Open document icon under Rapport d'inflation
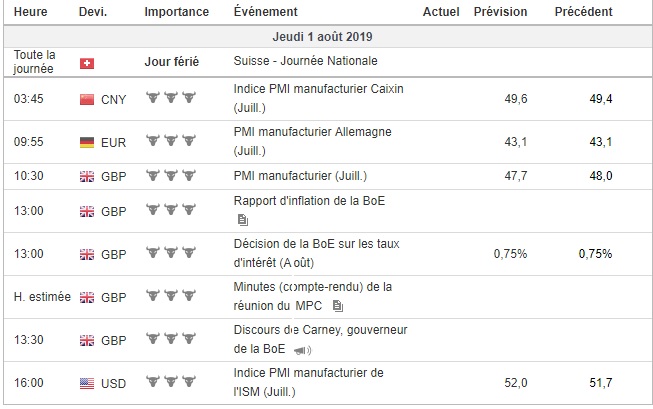This screenshot has width=653, height=409. tap(241, 219)
